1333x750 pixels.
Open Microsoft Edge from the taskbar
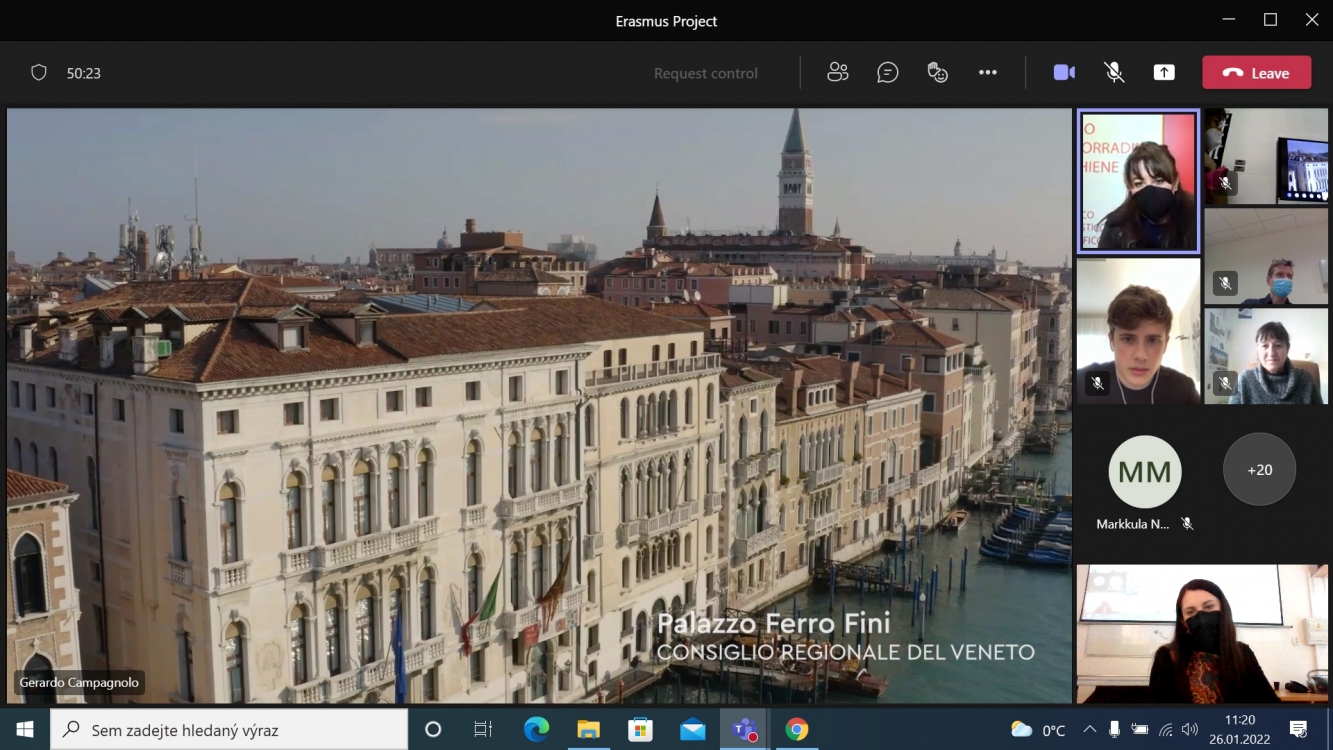coord(536,730)
